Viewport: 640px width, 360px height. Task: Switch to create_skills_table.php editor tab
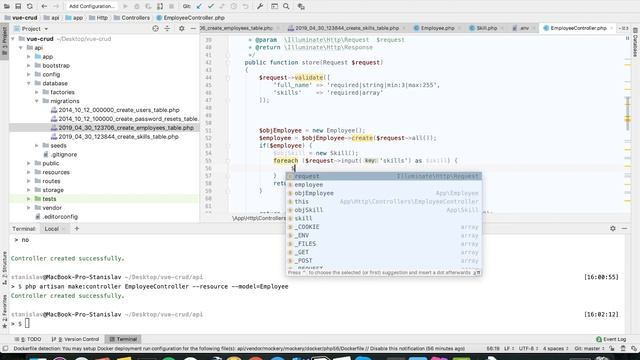tap(346, 28)
